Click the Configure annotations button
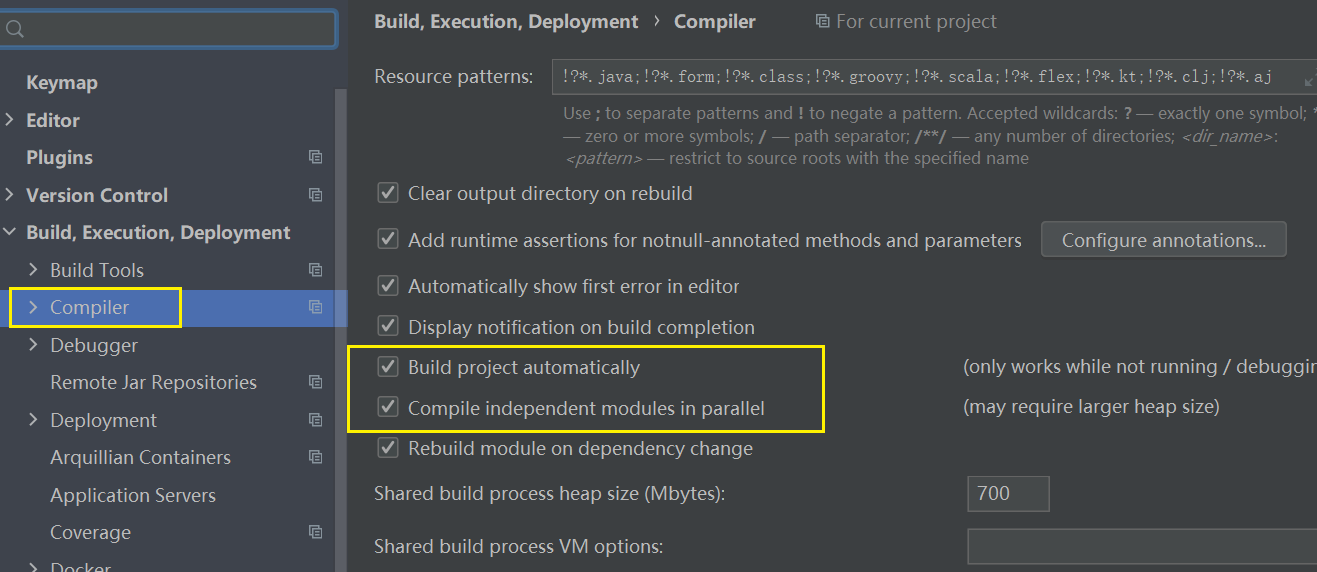1317x572 pixels. coord(1163,240)
